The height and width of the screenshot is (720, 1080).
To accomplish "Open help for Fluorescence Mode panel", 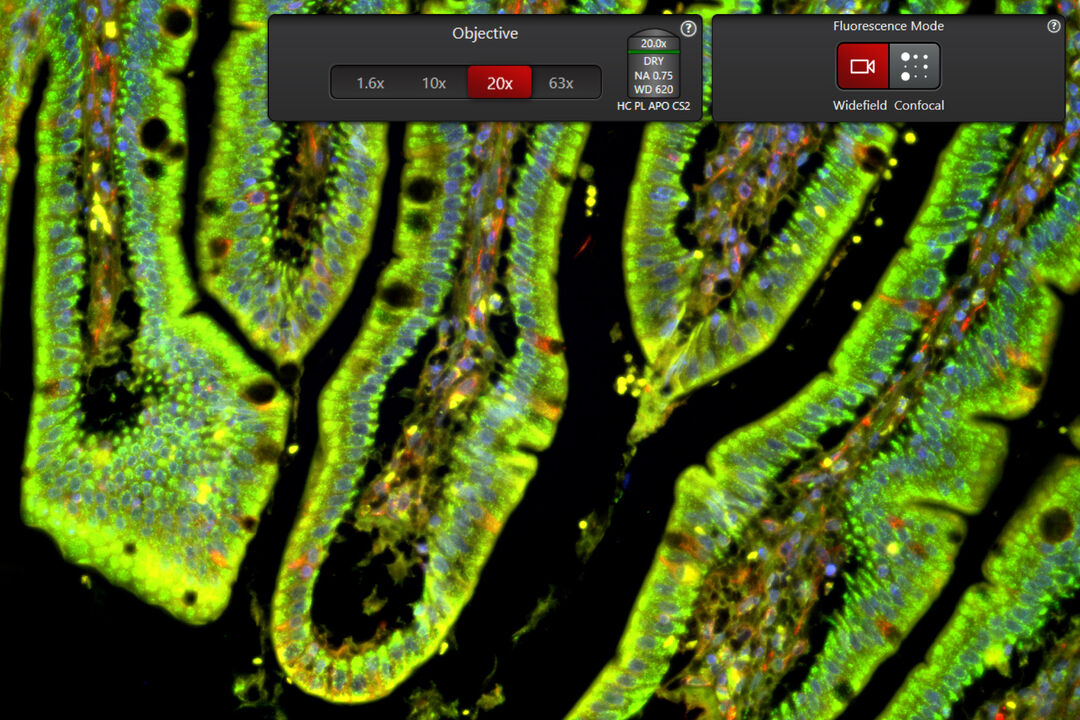I will pos(1054,26).
